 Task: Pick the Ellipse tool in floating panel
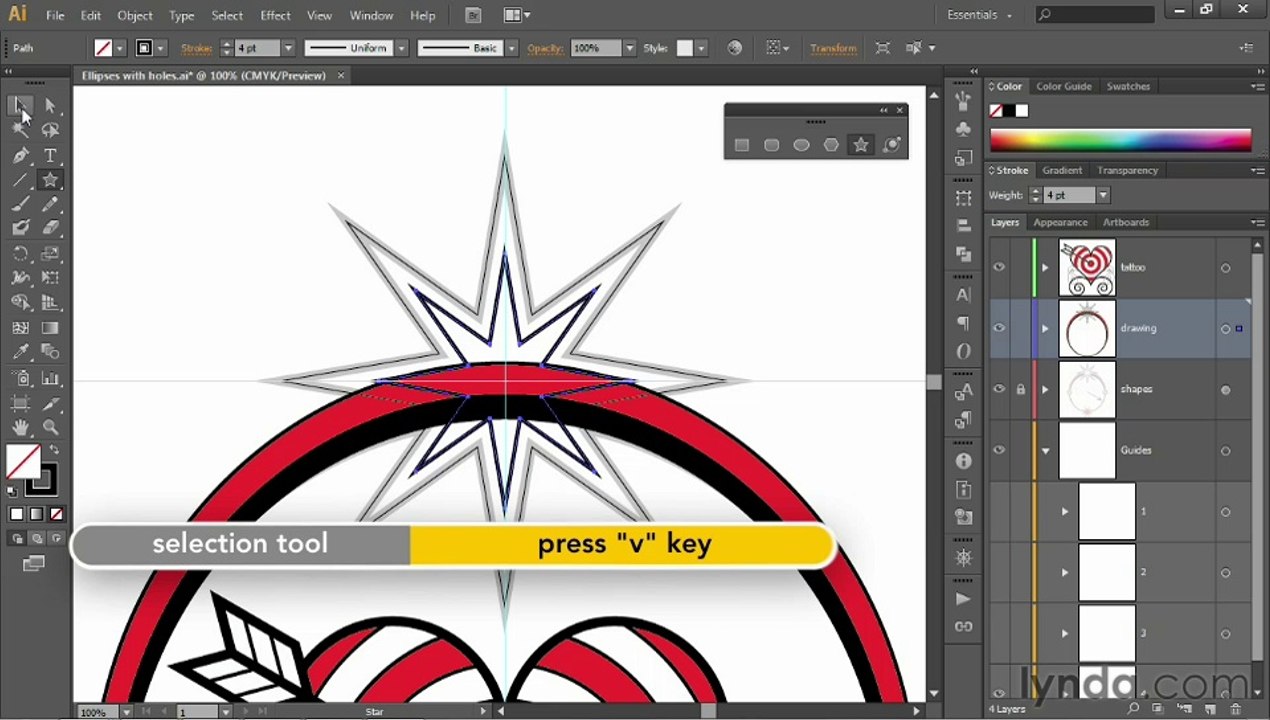(801, 145)
